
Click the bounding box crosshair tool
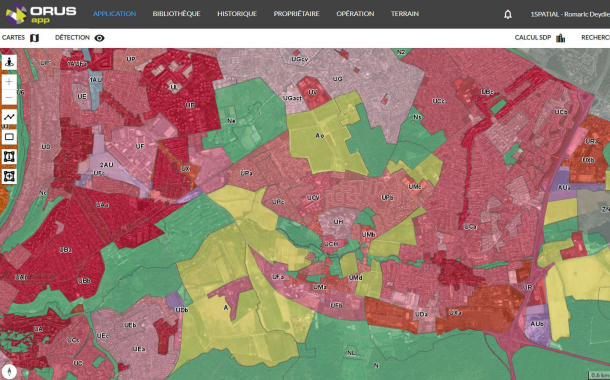(x=9, y=176)
